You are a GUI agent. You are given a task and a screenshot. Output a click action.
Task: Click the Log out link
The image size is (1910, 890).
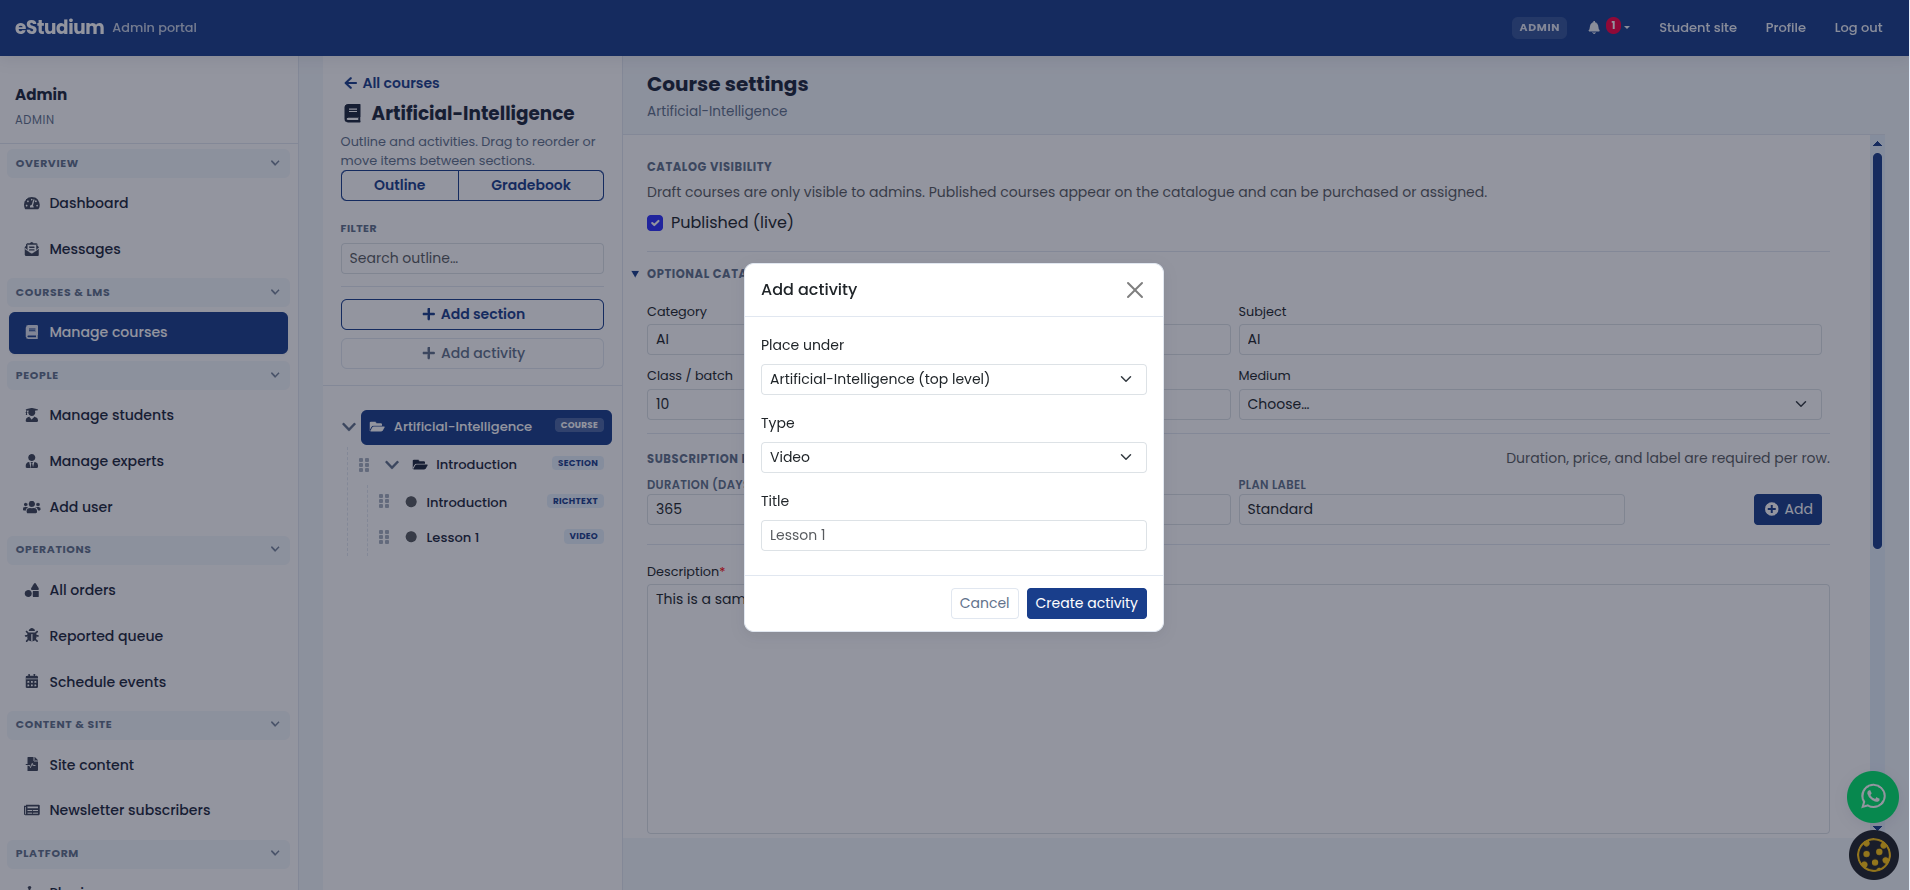coord(1858,28)
